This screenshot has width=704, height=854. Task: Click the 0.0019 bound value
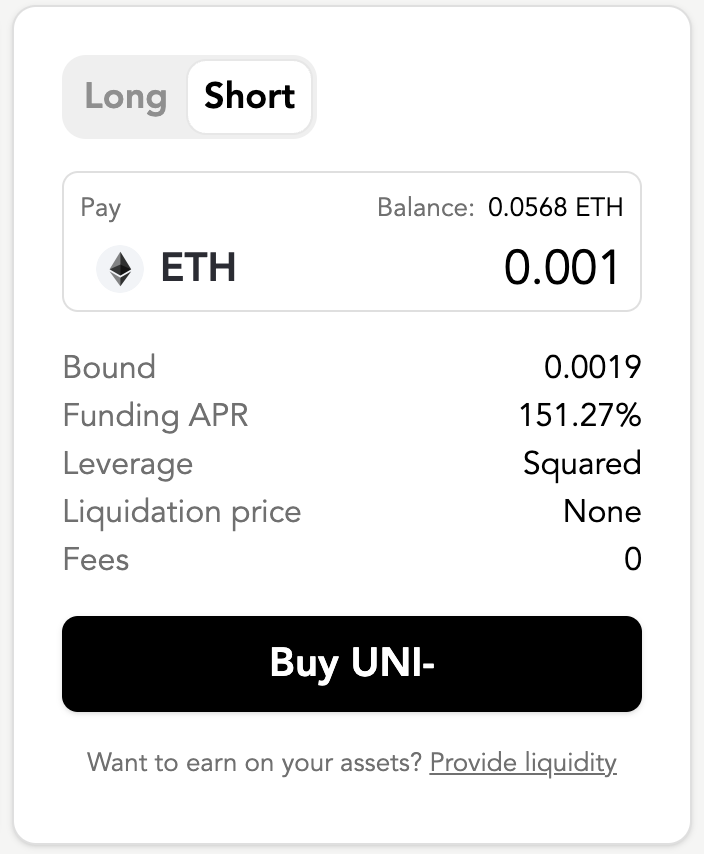(592, 367)
